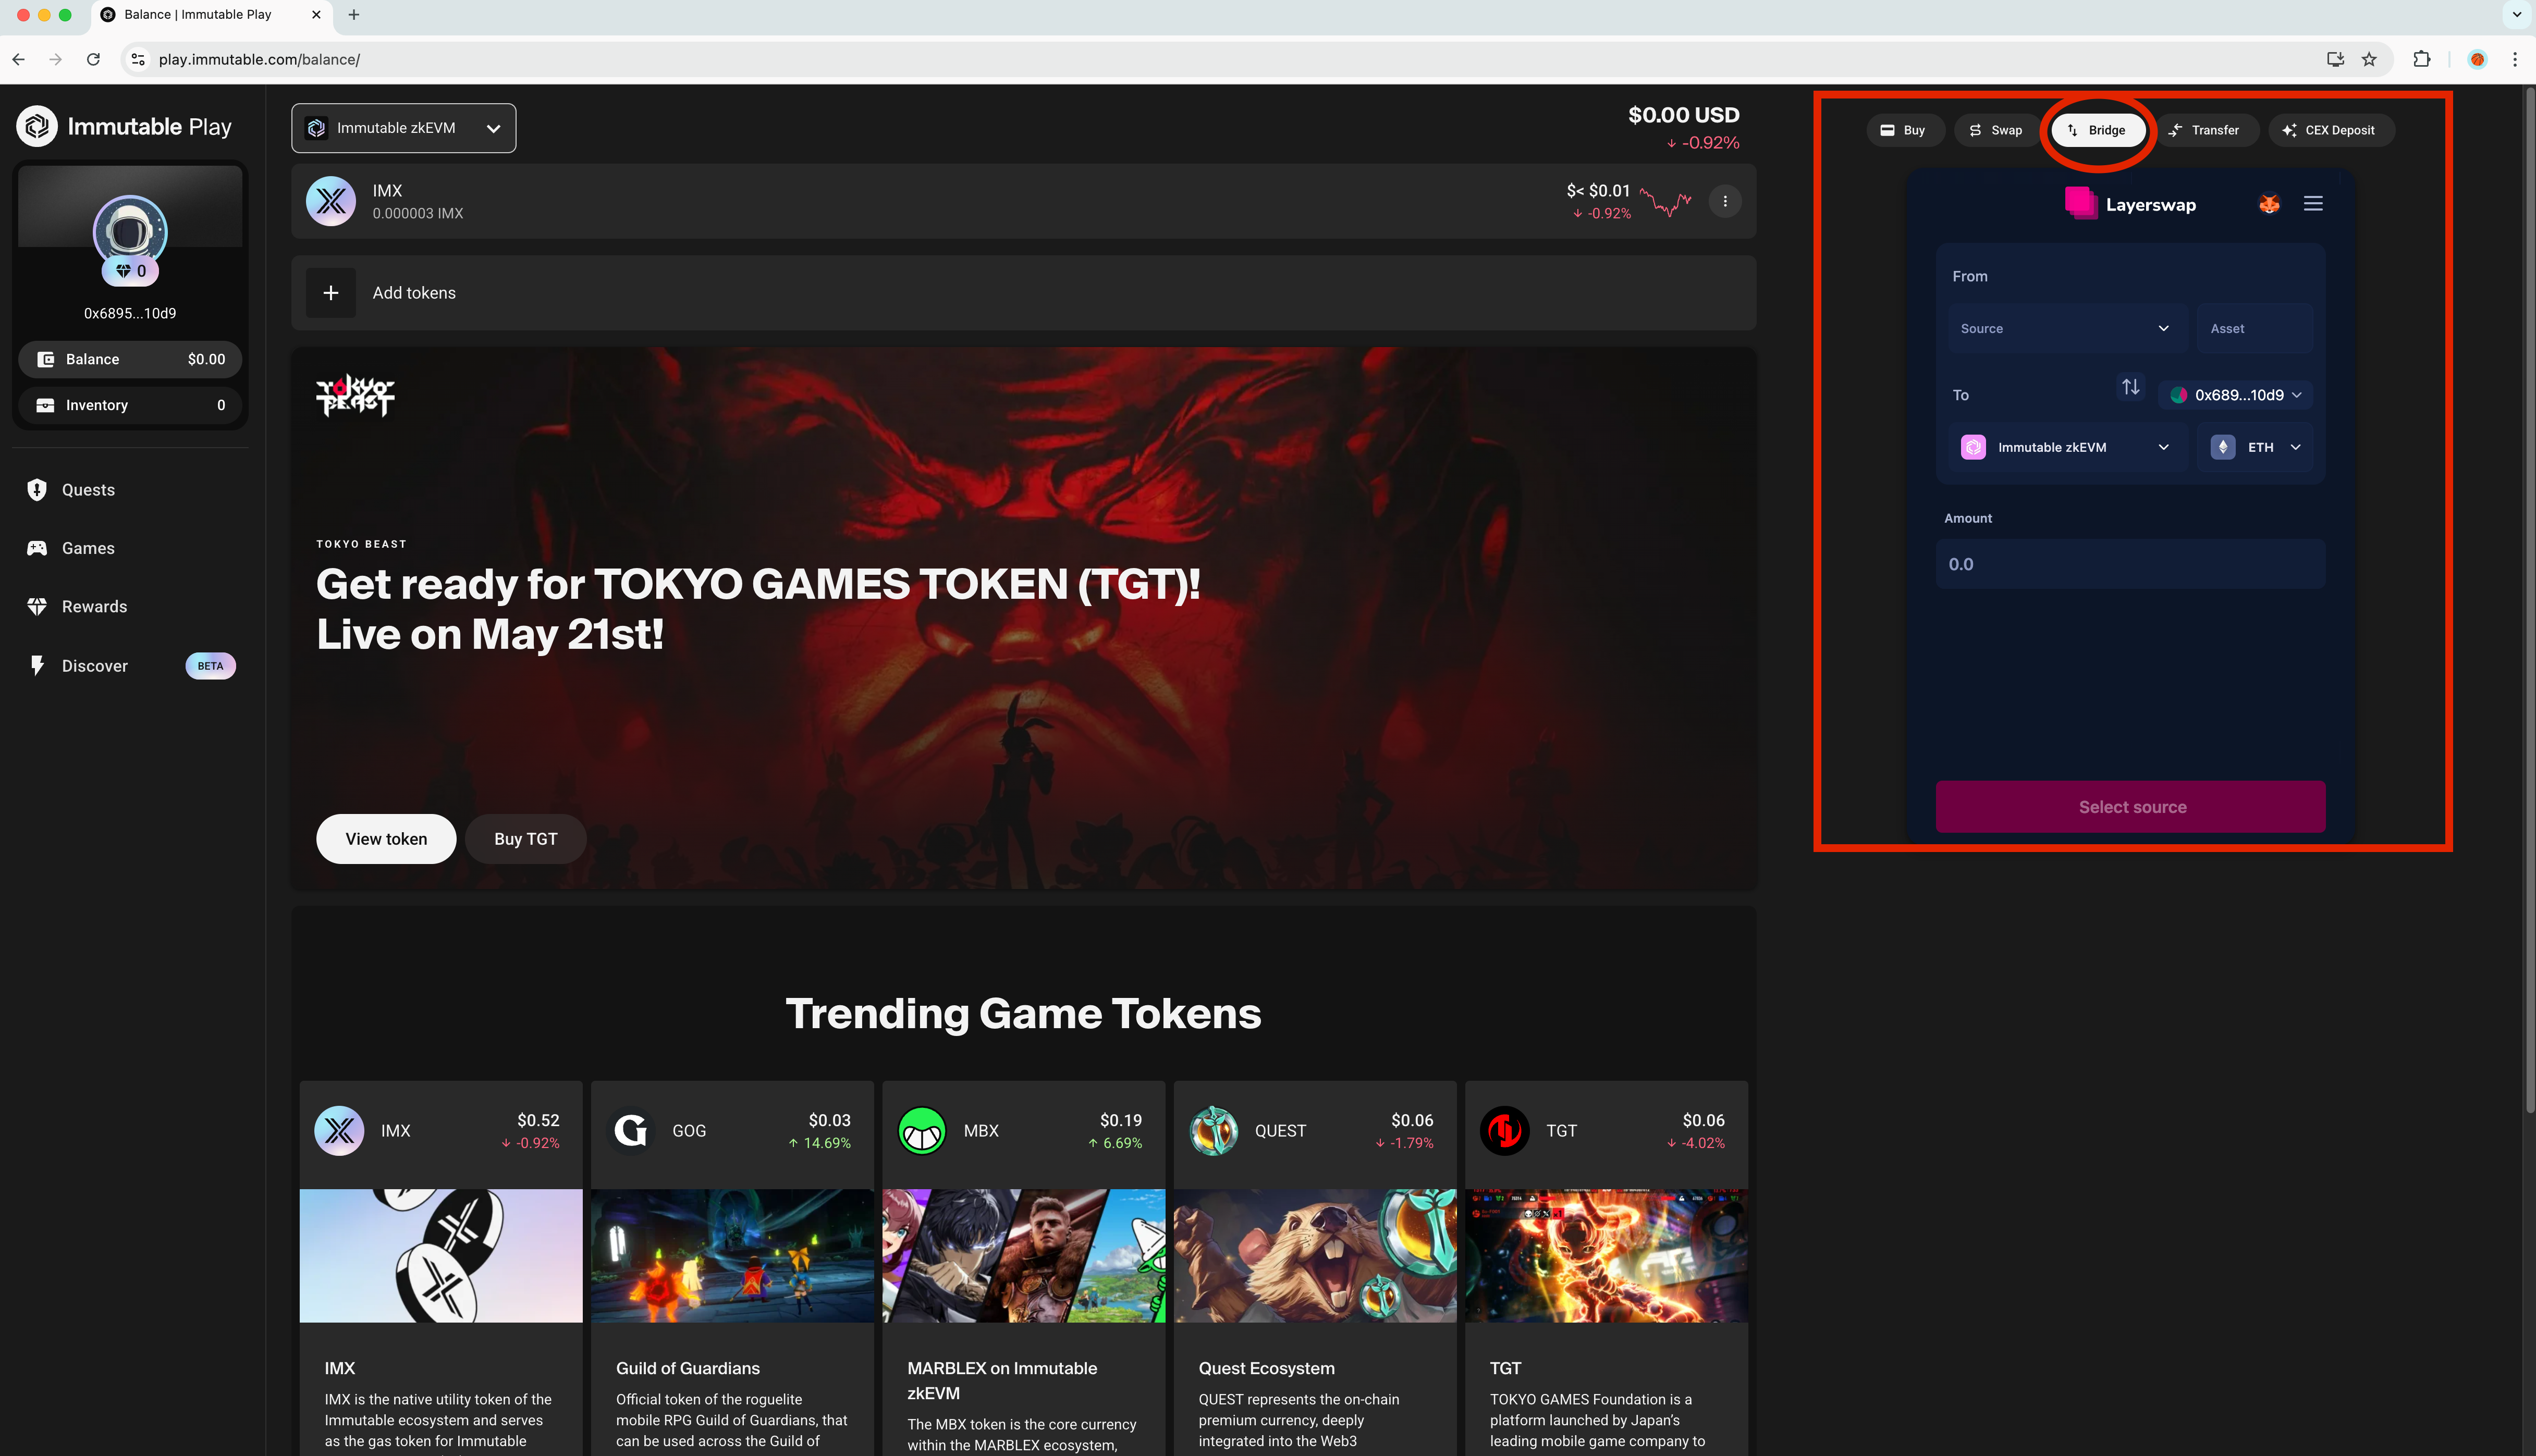
Task: Open the From Asset selector
Action: pos(2255,328)
